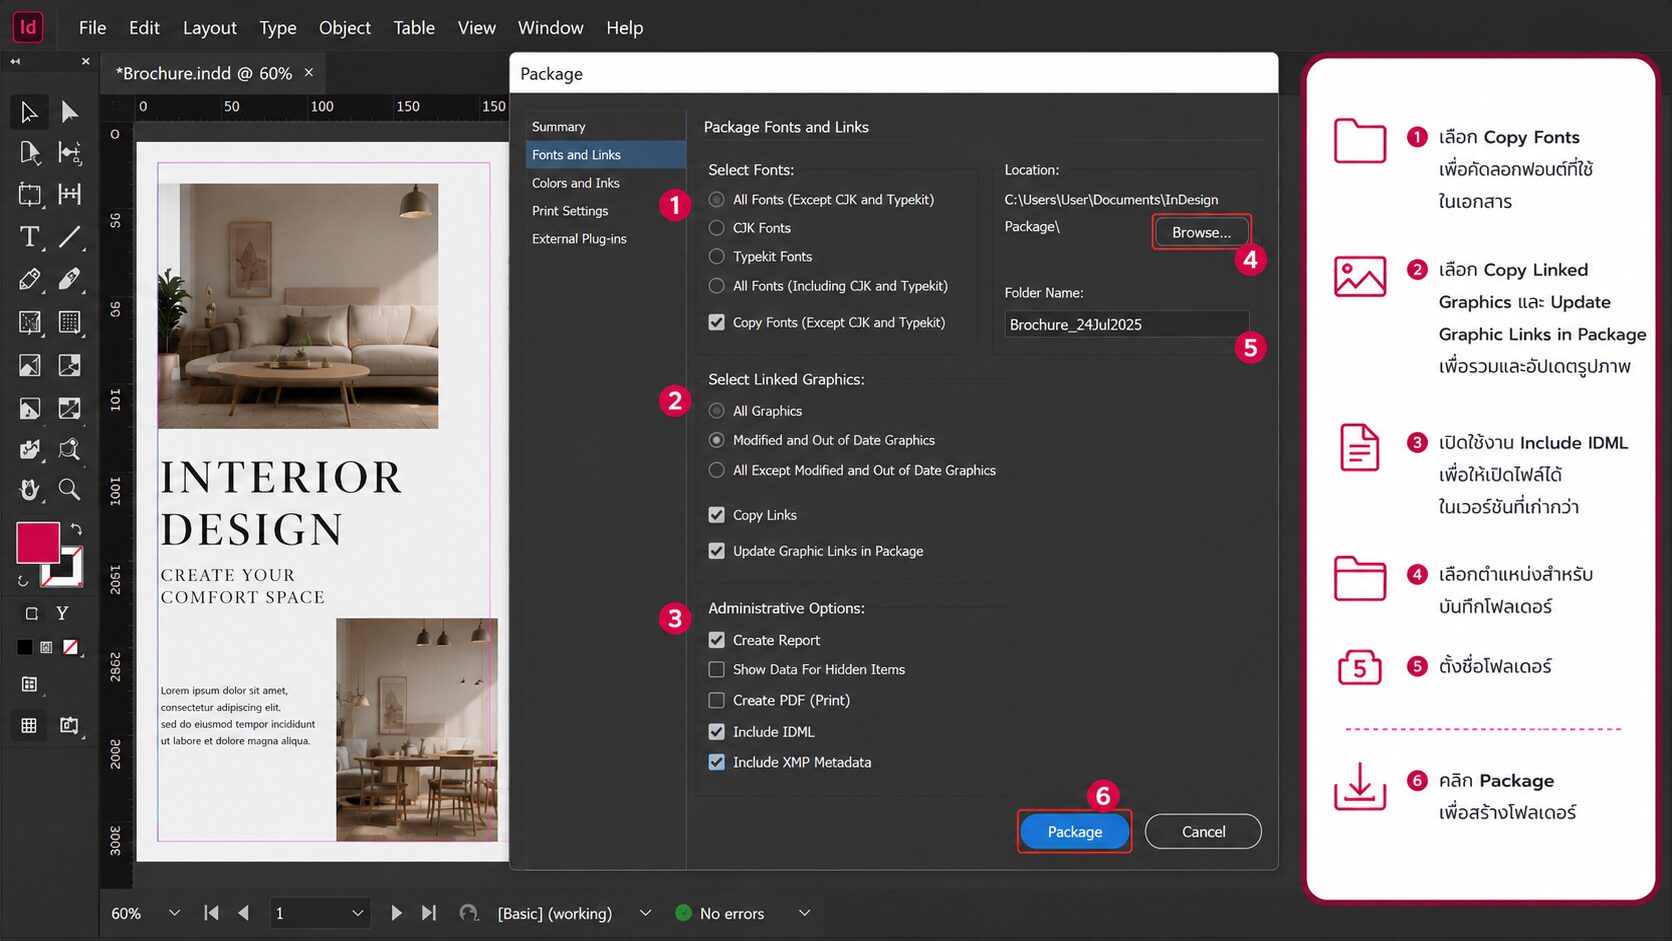Open the Table menu
The width and height of the screenshot is (1672, 941).
click(414, 28)
